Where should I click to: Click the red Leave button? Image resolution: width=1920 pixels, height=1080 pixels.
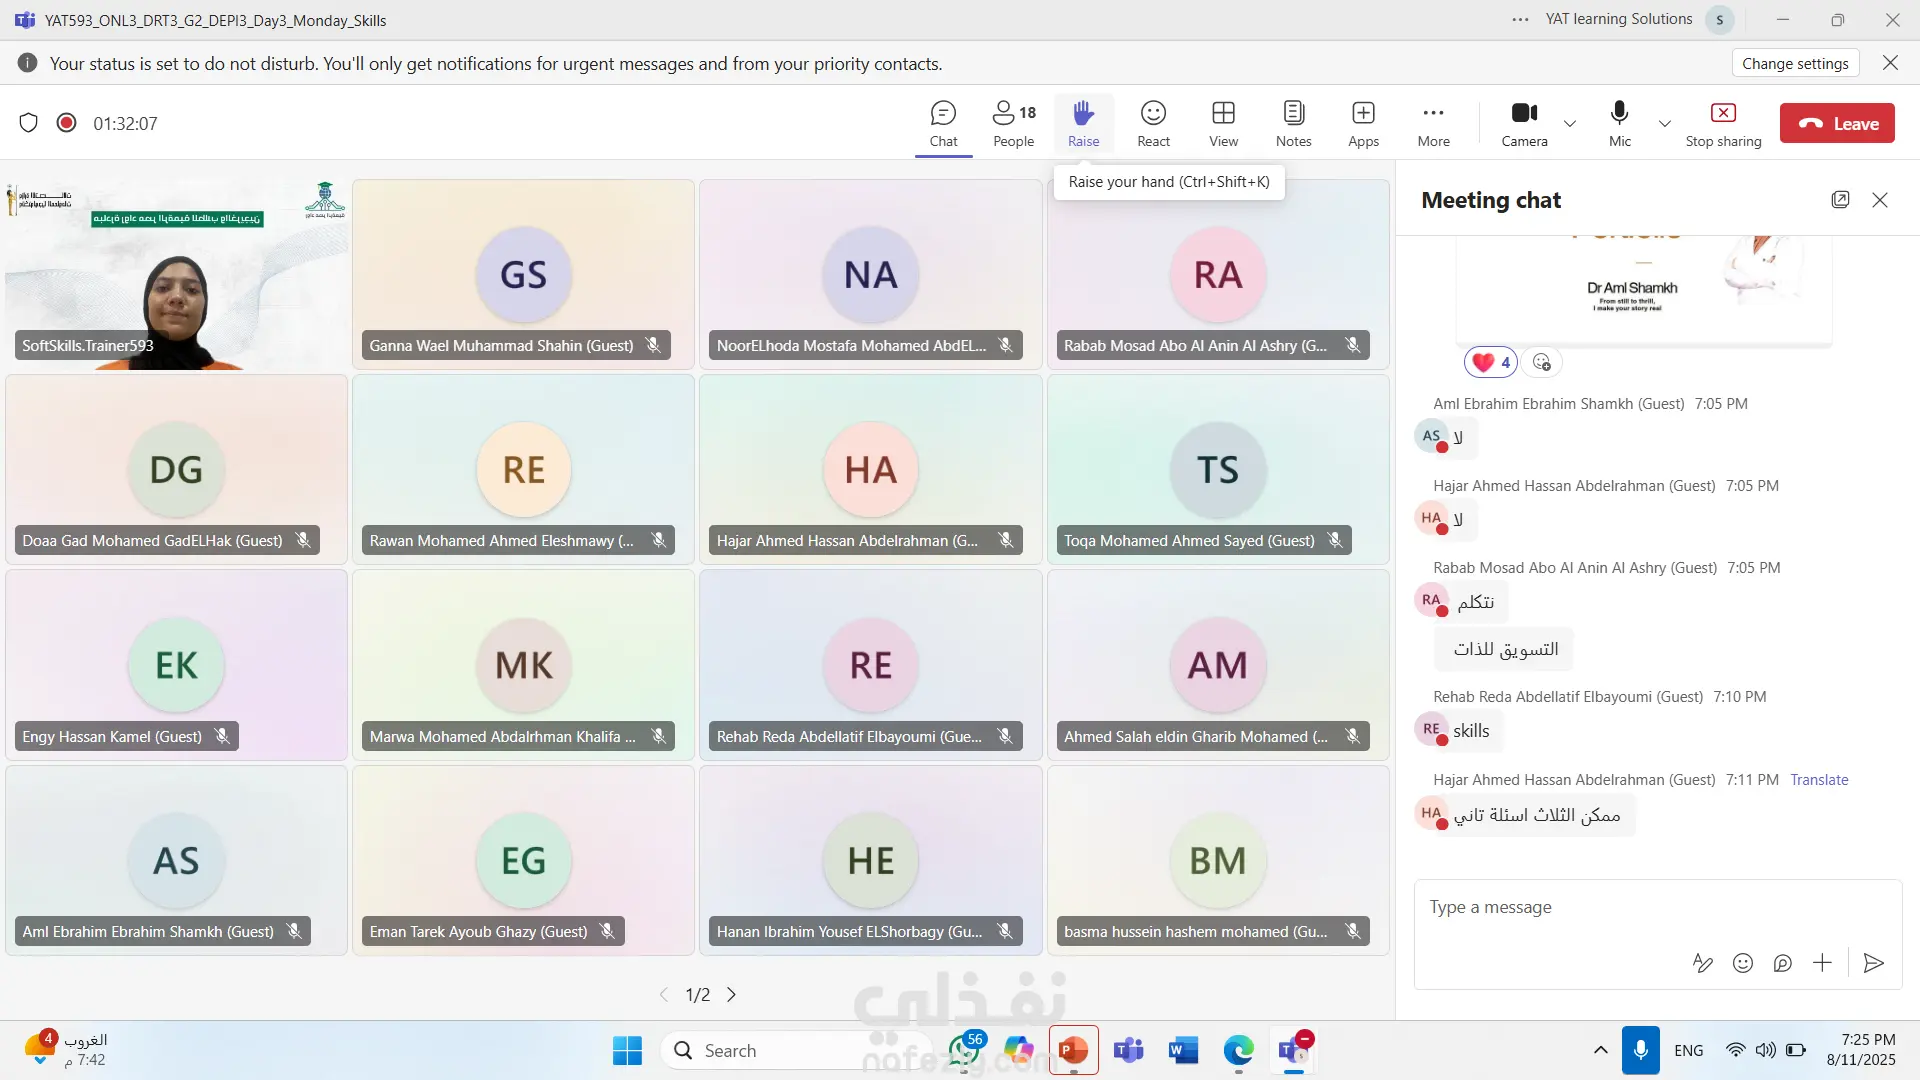(x=1837, y=123)
